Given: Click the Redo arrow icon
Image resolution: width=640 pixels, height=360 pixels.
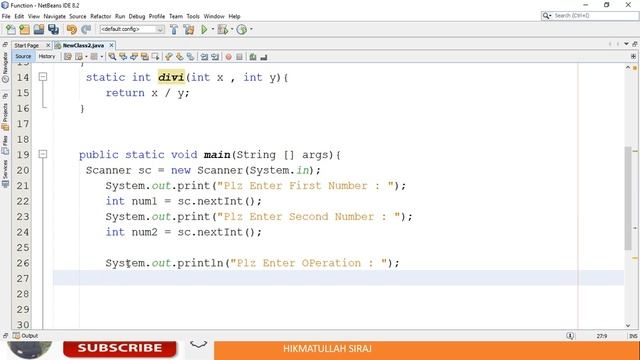Looking at the screenshot, I should click(x=86, y=29).
